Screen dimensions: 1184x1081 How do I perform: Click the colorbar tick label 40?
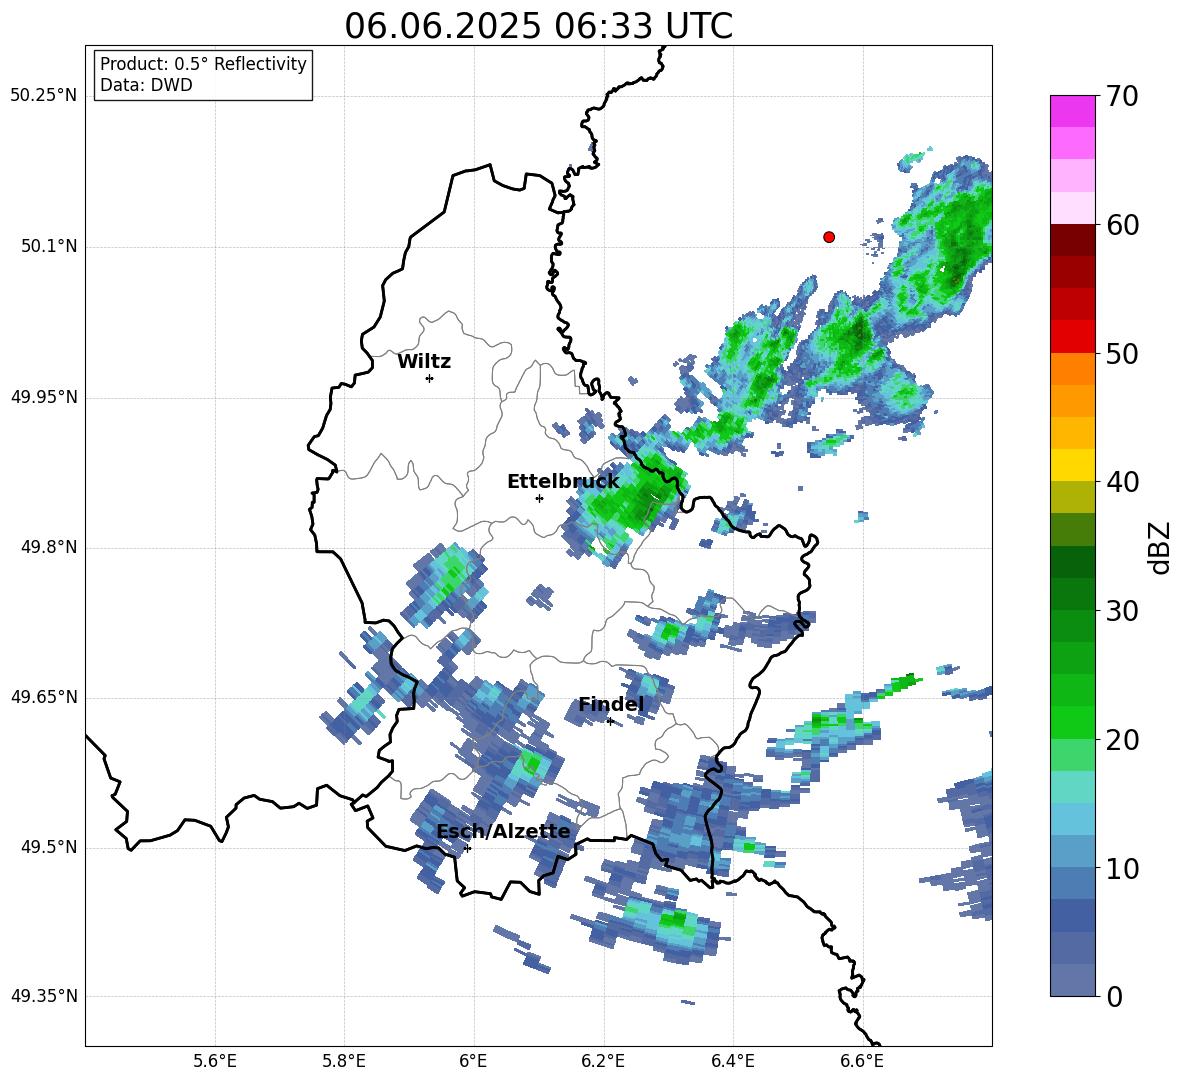[x=1122, y=482]
